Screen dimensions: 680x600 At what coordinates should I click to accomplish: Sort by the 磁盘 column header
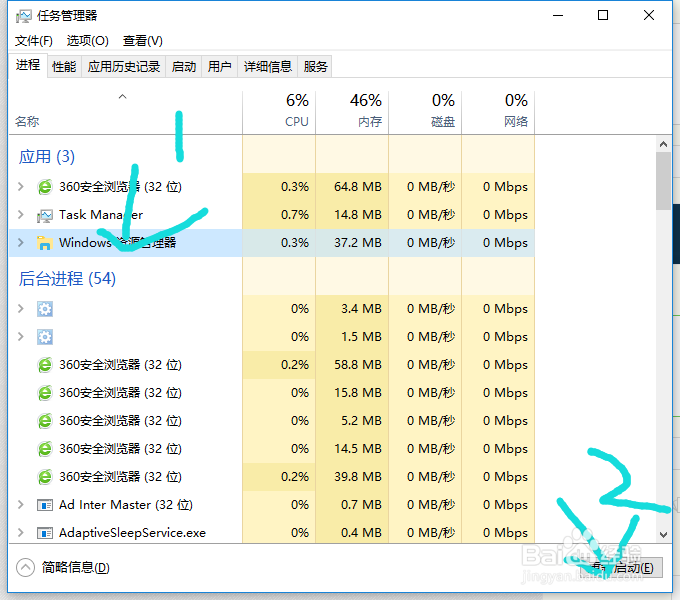pyautogui.click(x=425, y=113)
